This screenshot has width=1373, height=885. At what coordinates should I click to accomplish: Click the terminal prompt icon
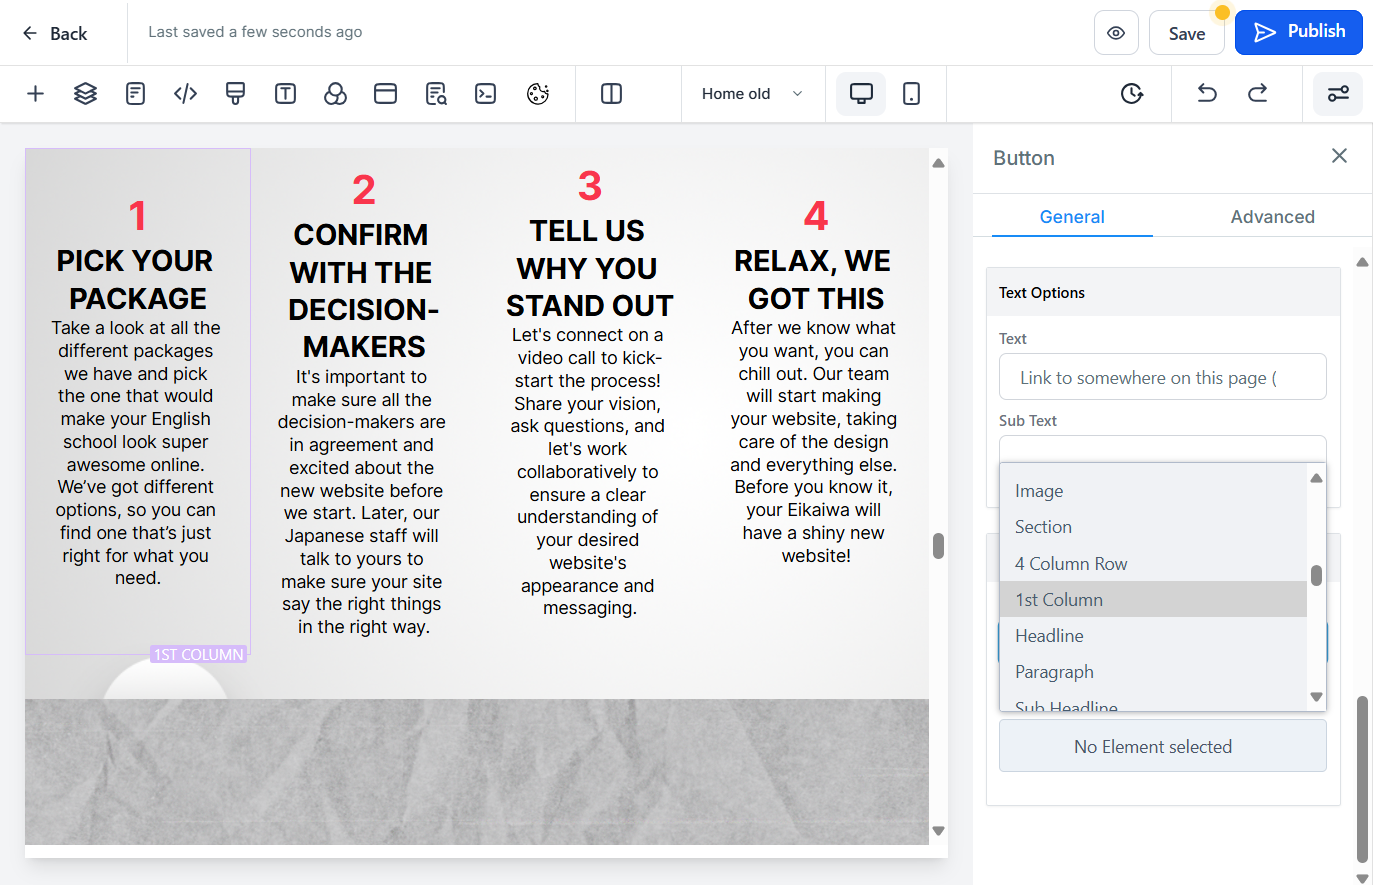coord(486,94)
